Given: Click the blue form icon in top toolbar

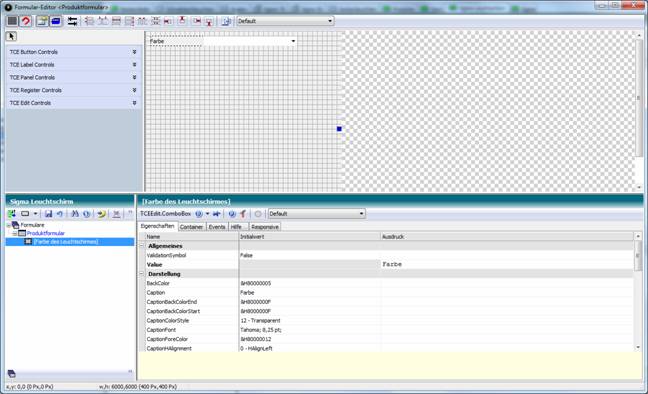Looking at the screenshot, I should 56,21.
